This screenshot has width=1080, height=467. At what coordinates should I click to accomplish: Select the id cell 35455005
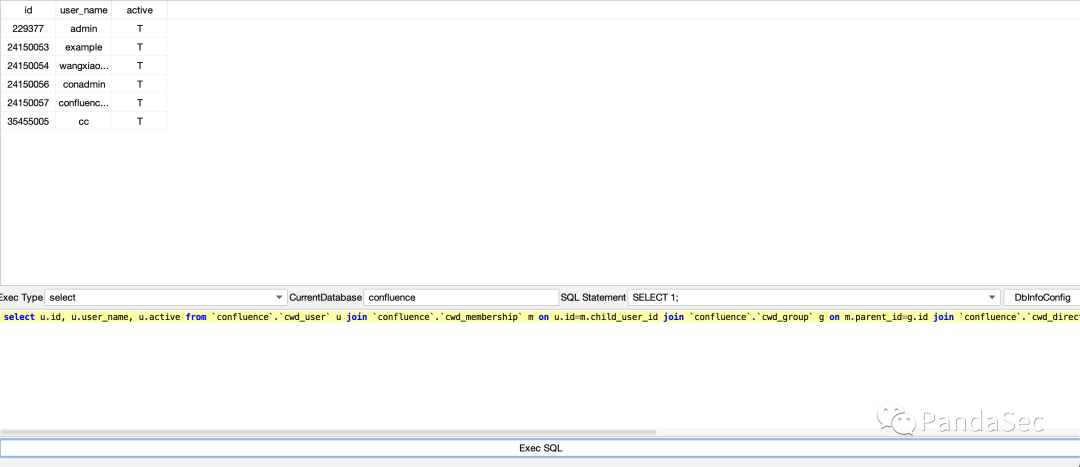[28, 121]
